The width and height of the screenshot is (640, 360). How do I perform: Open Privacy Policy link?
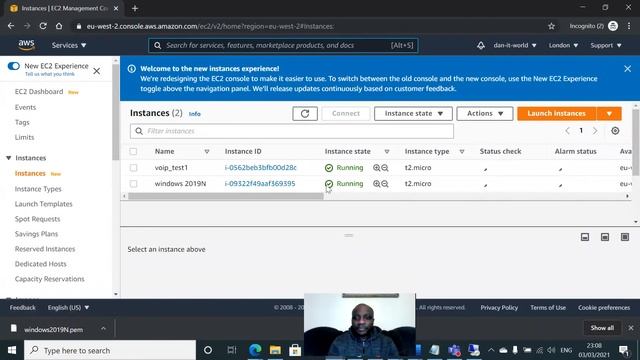[499, 308]
